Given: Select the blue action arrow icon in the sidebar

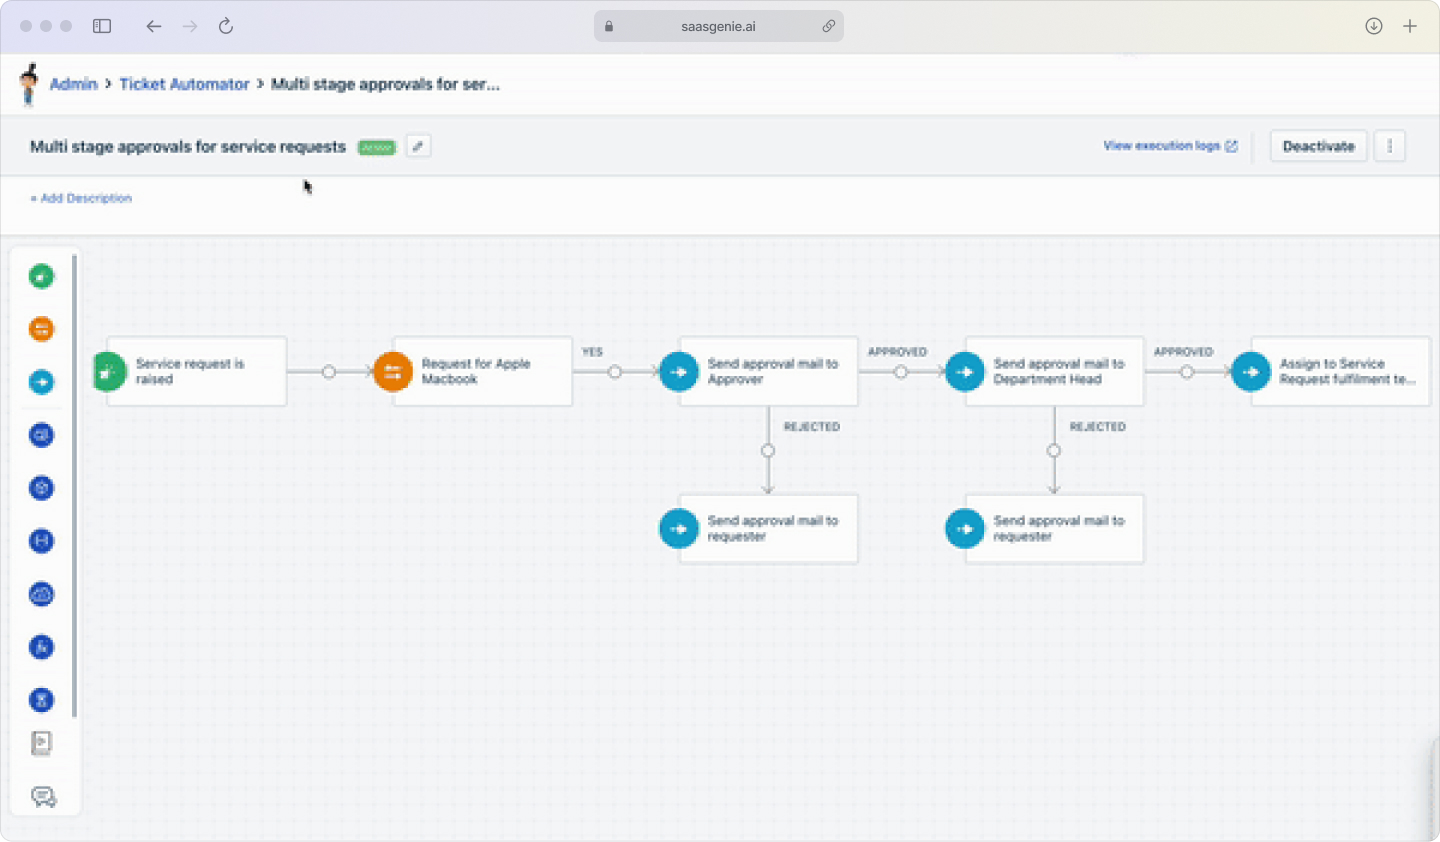Looking at the screenshot, I should tap(41, 381).
